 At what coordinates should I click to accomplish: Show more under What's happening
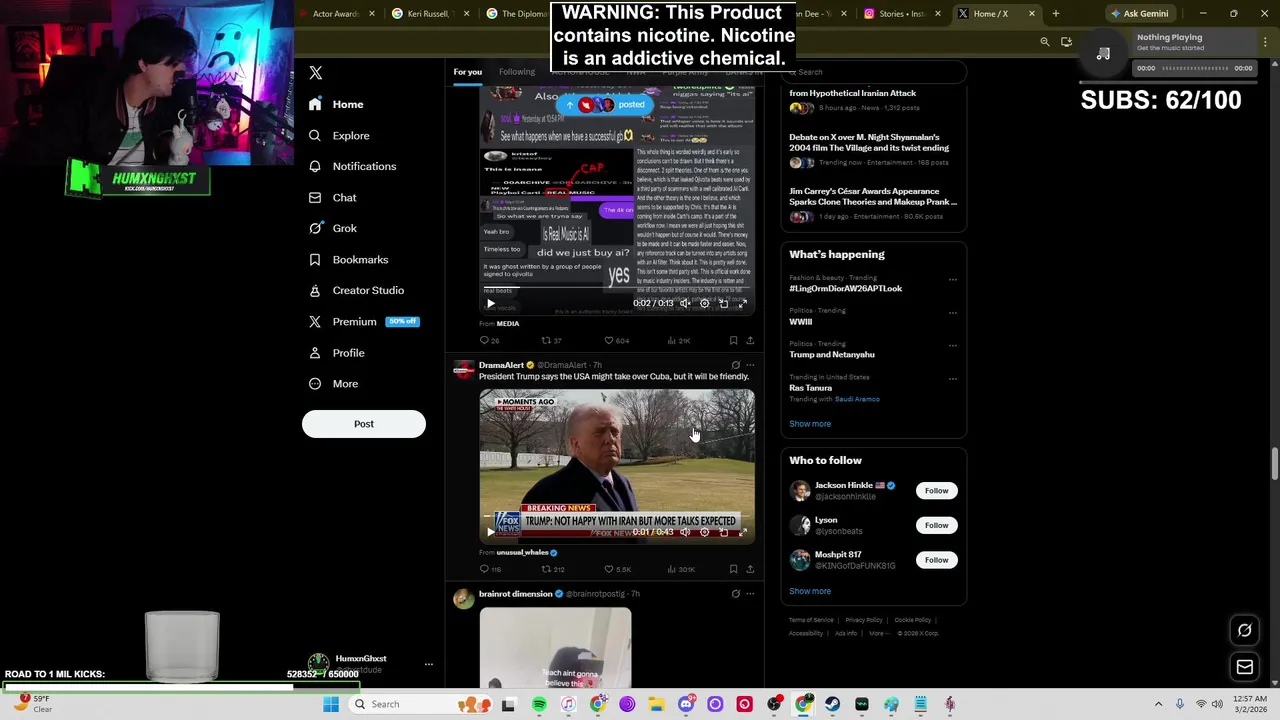810,424
